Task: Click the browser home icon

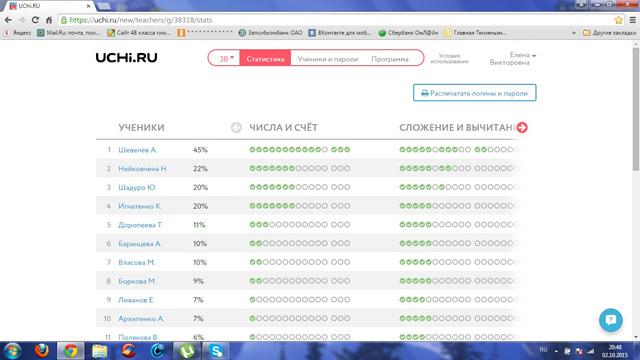Action: (49, 20)
